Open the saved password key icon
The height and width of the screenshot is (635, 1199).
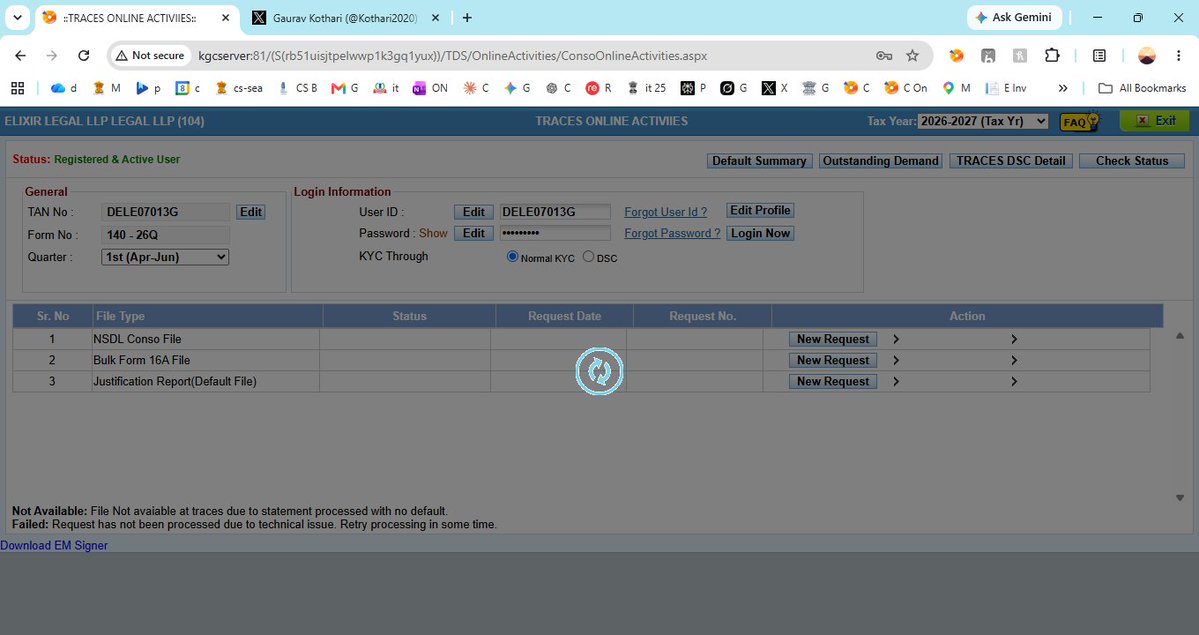pyautogui.click(x=884, y=56)
